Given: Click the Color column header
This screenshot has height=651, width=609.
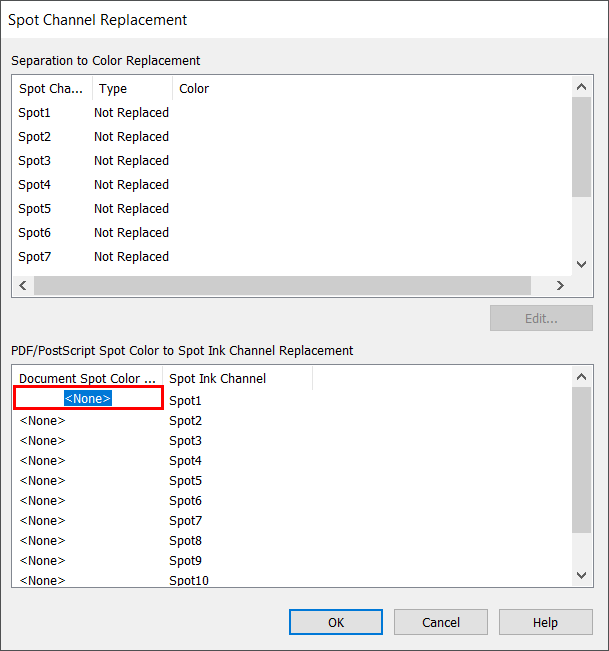Looking at the screenshot, I should tap(194, 89).
